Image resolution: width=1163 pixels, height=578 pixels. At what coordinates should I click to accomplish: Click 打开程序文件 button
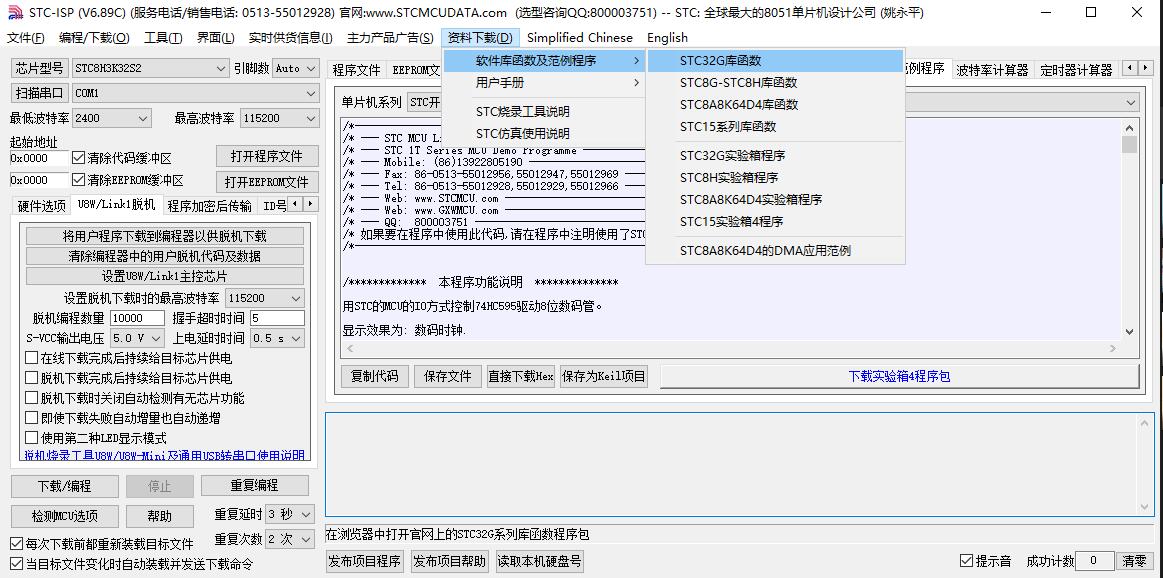tap(267, 157)
